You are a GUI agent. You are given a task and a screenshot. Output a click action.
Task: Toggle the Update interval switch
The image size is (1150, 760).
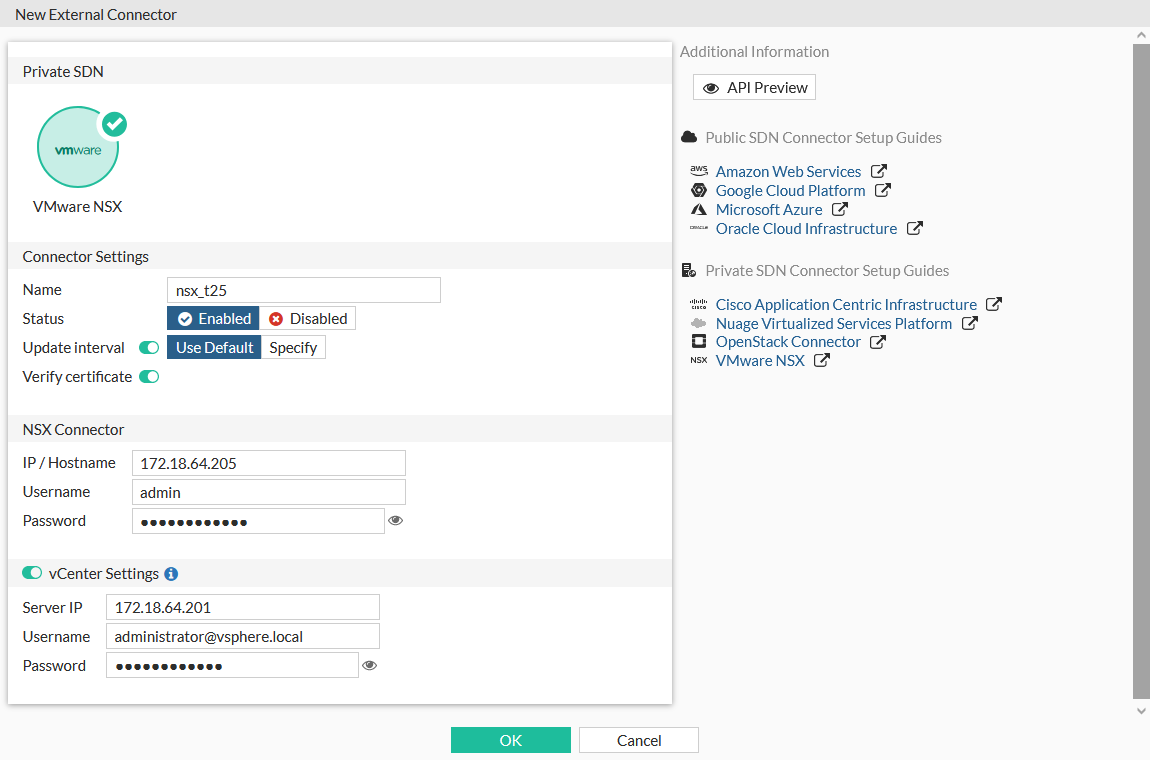149,348
